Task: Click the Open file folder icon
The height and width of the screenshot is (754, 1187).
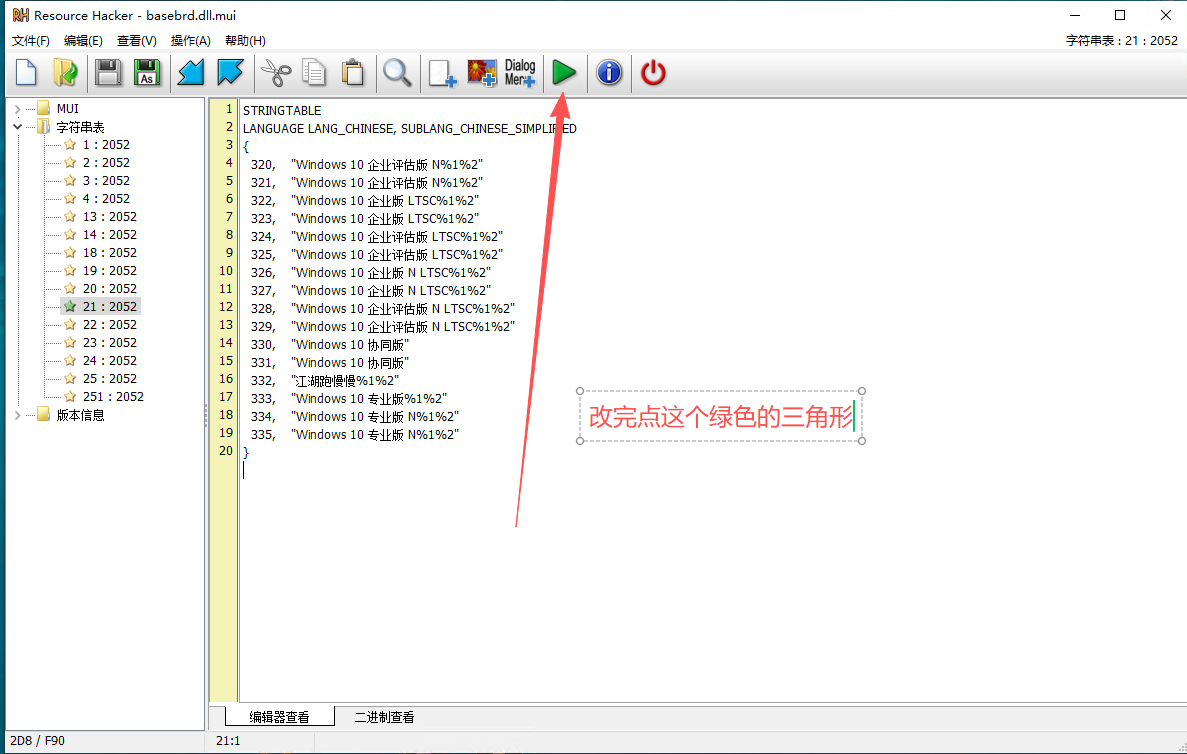Action: point(65,73)
